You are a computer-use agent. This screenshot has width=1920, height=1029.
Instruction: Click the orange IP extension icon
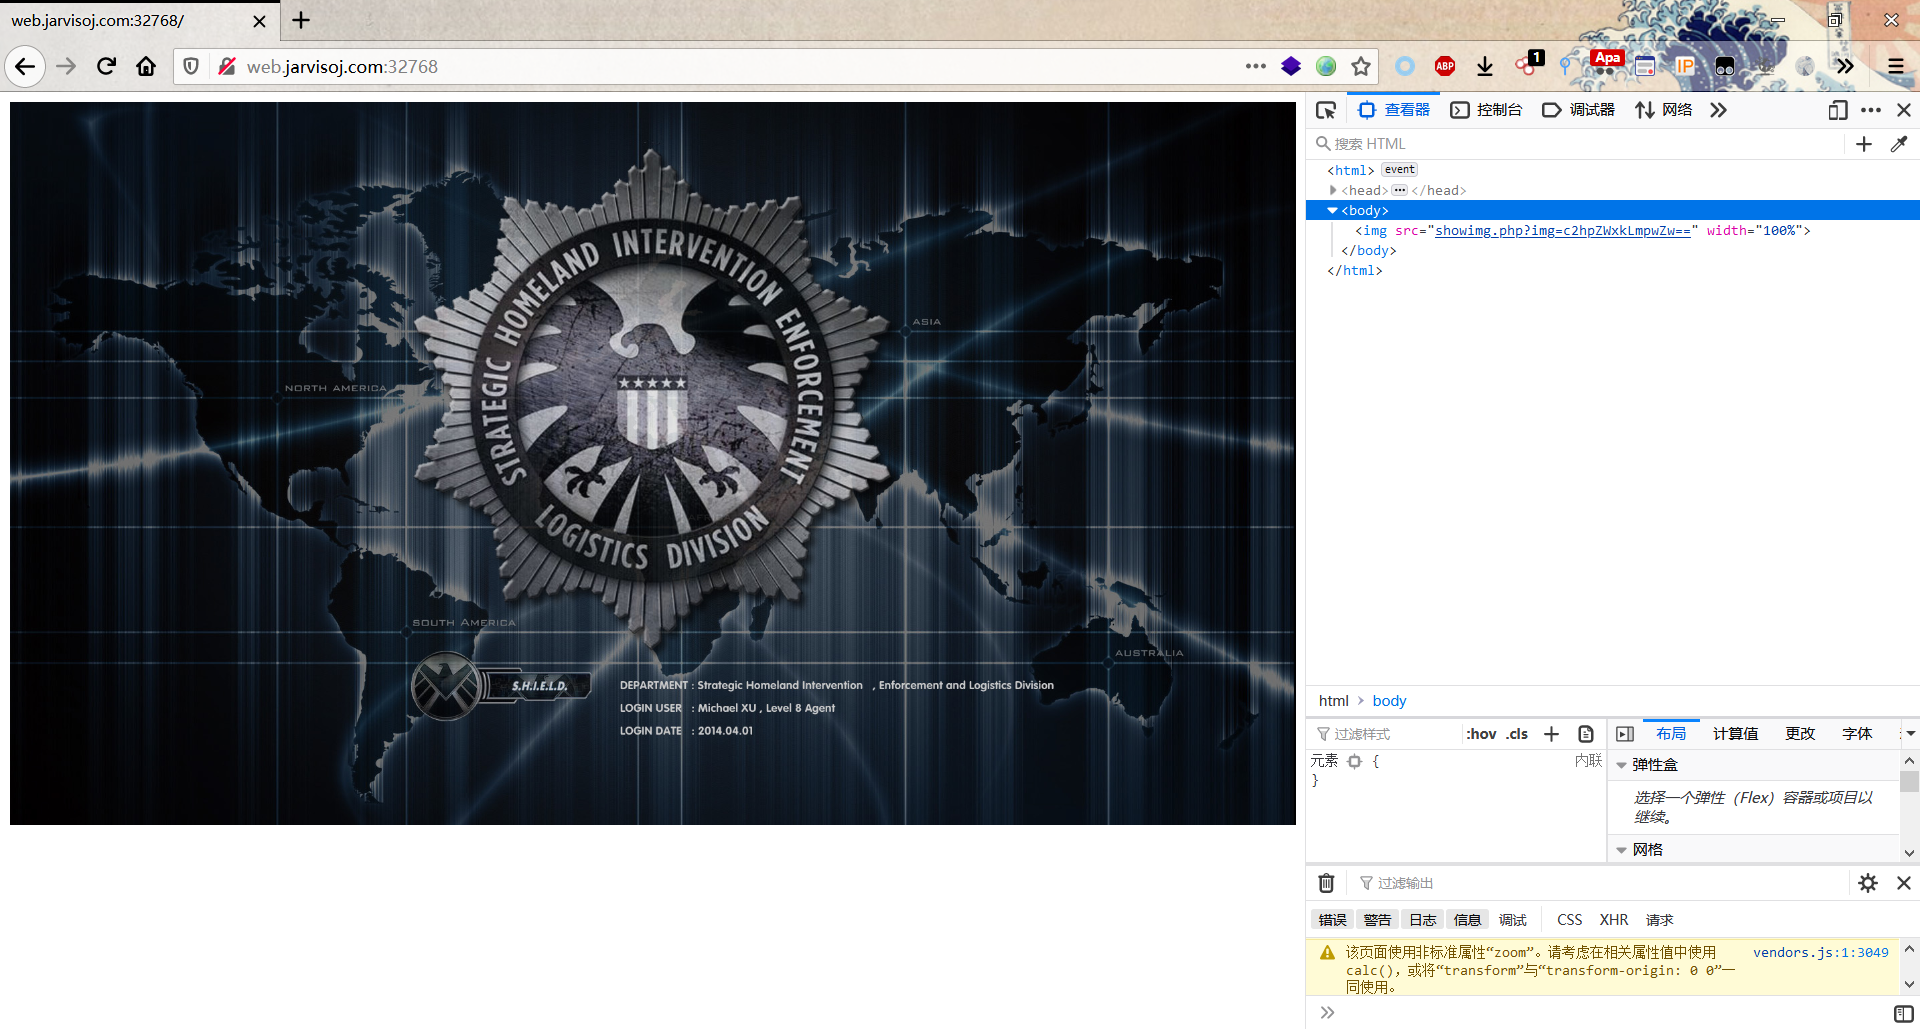tap(1685, 66)
